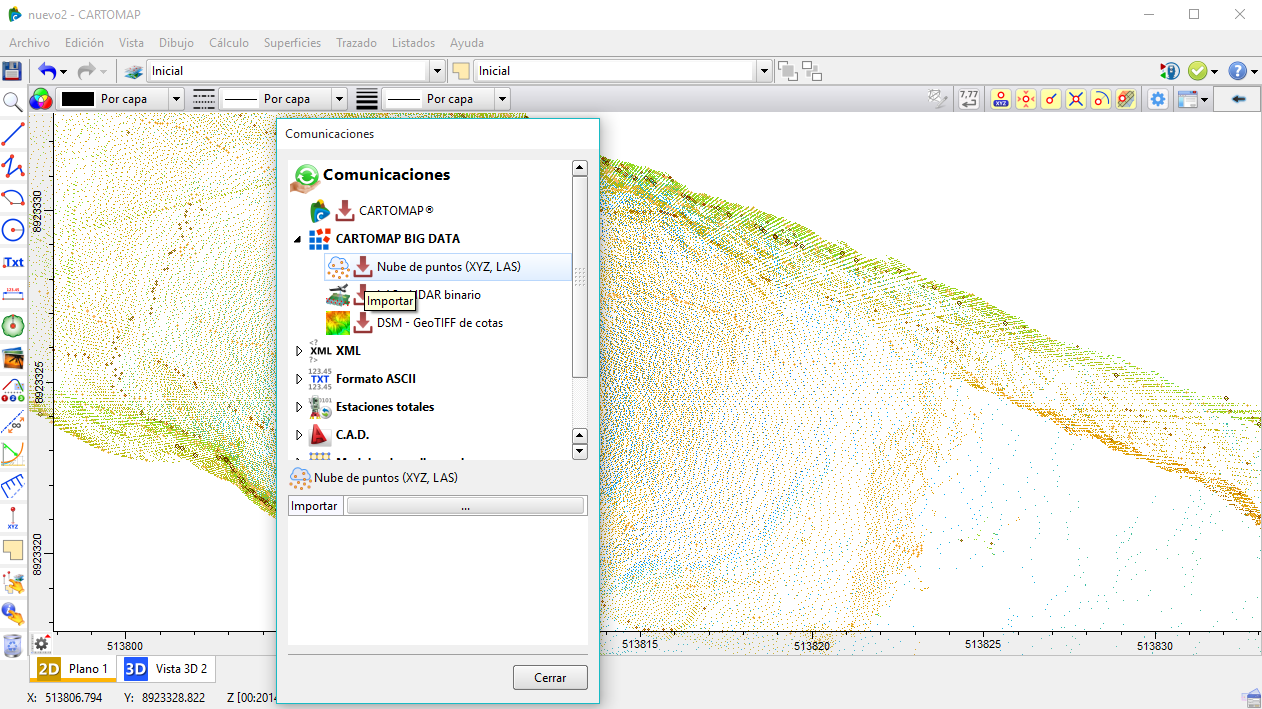Expand the Estaciones totales tree node

coord(298,407)
